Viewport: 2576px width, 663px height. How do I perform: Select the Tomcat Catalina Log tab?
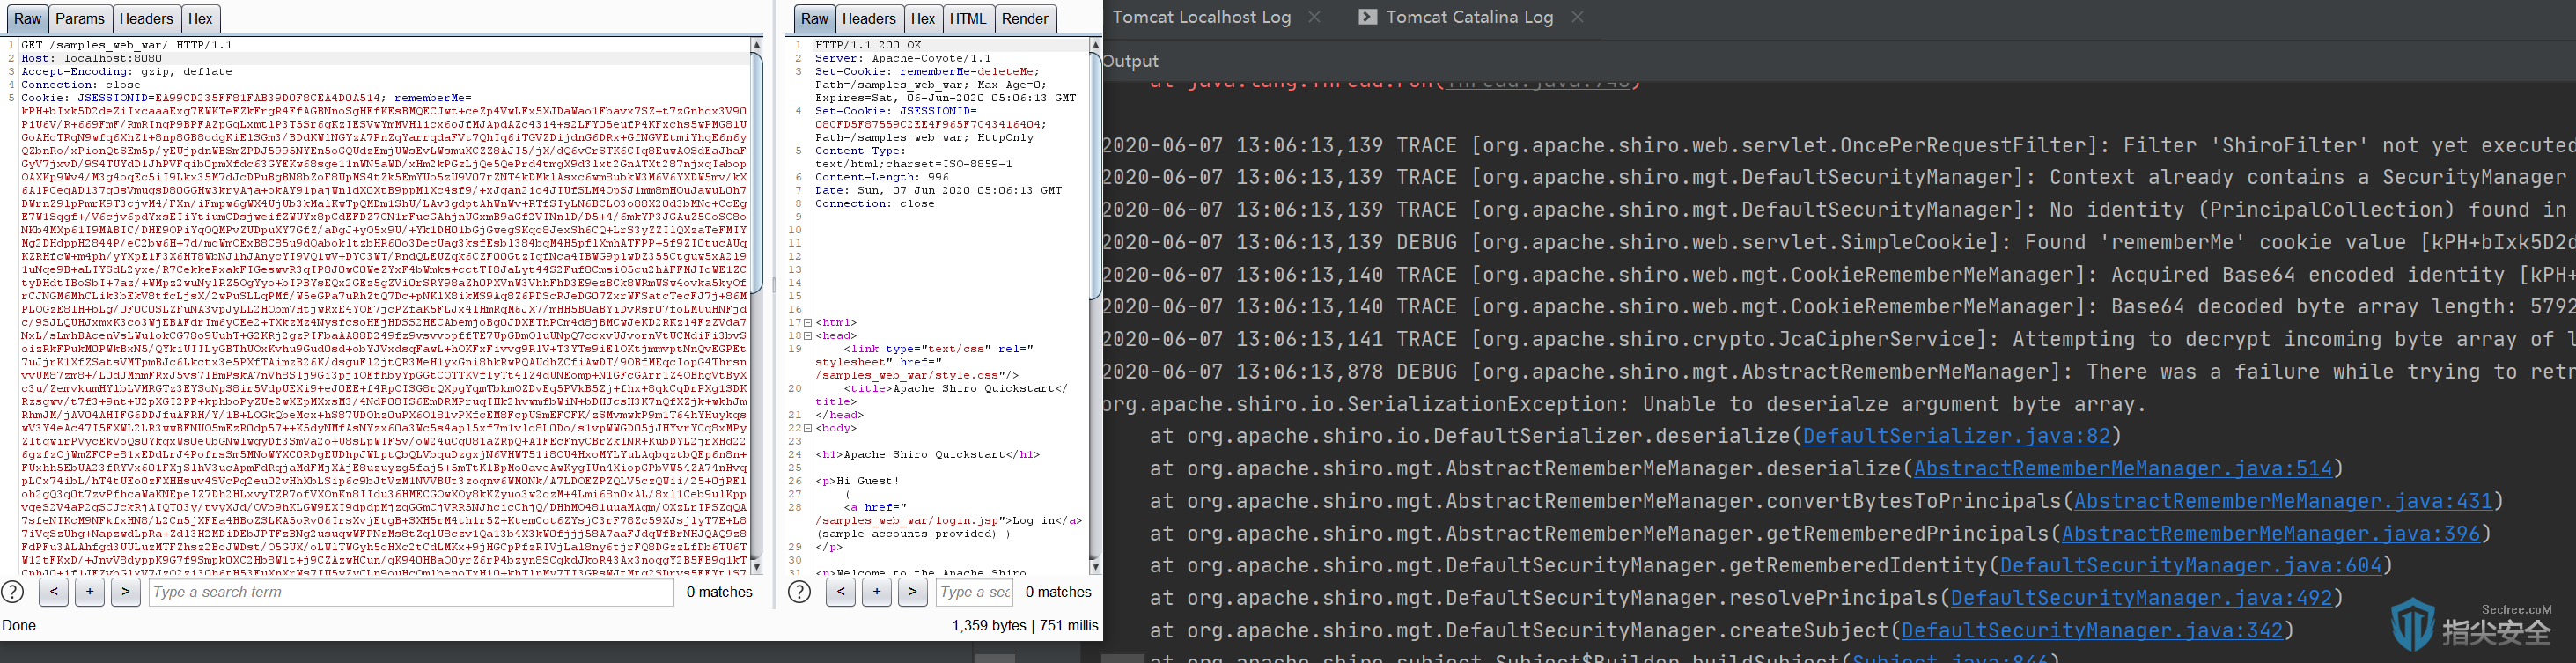coord(1469,17)
